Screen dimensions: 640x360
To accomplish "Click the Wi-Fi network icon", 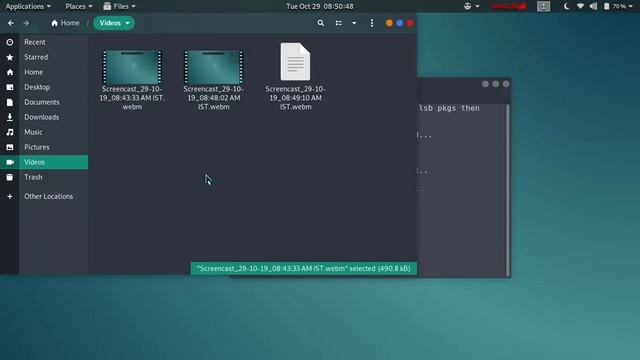I will click(580, 6).
